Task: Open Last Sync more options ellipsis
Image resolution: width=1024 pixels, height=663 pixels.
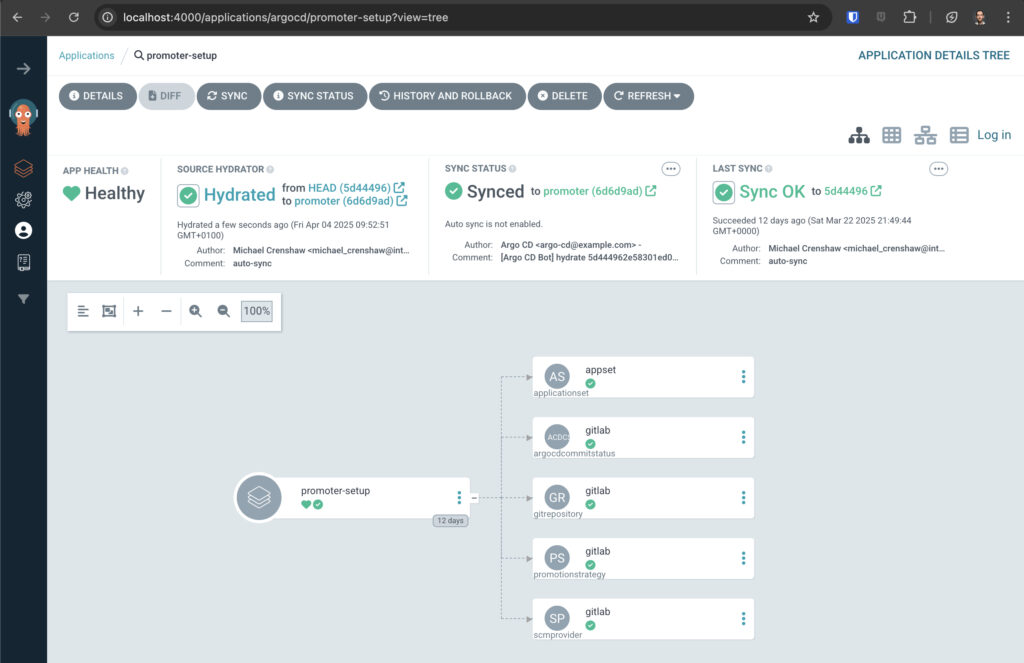Action: (x=938, y=169)
